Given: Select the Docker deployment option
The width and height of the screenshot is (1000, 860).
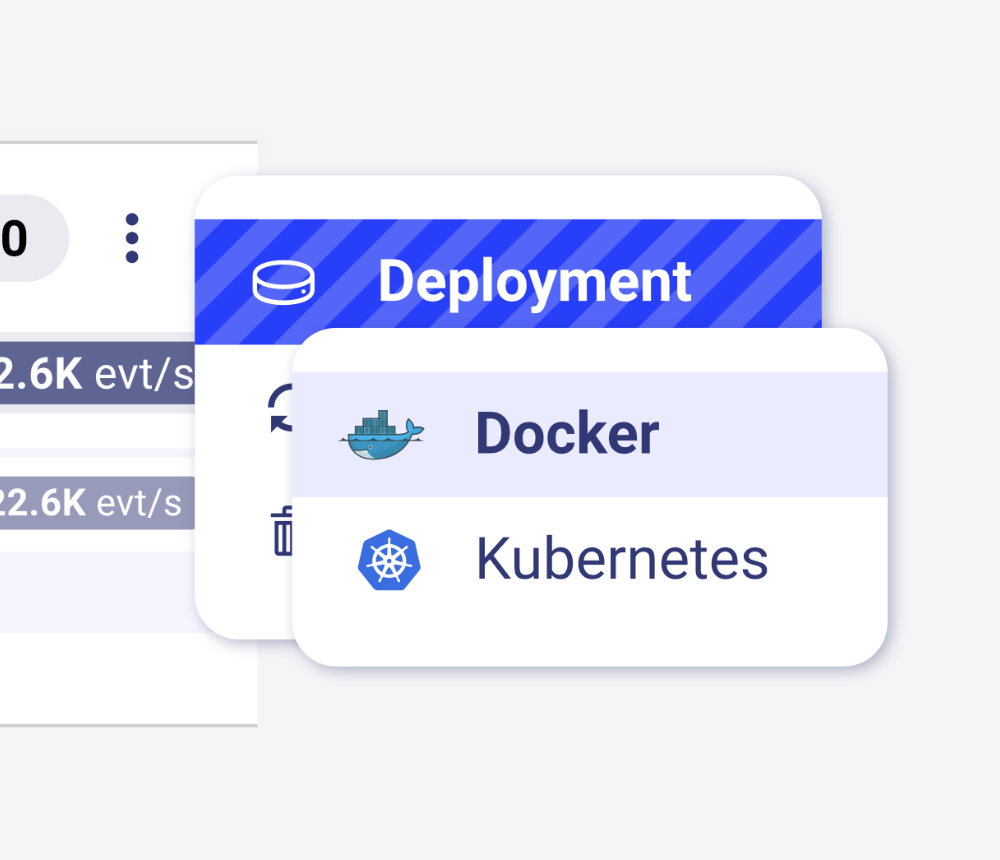Looking at the screenshot, I should pyautogui.click(x=565, y=432).
